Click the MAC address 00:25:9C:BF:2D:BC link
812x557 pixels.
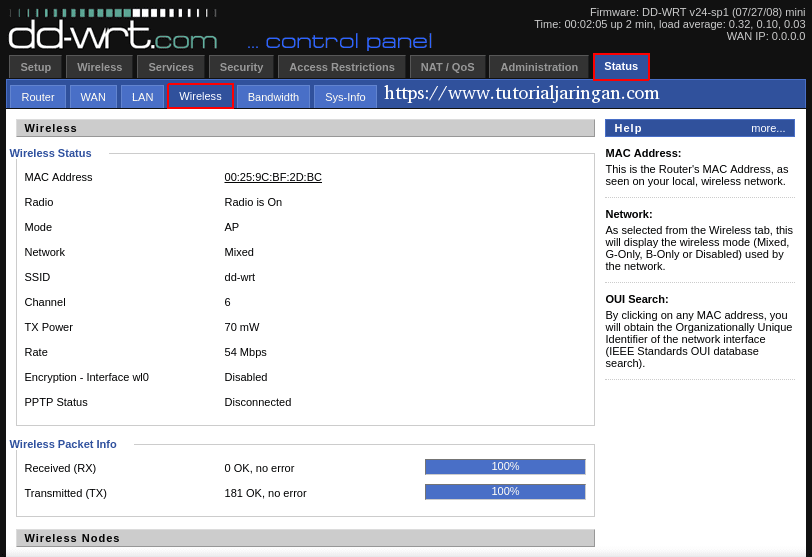(273, 177)
